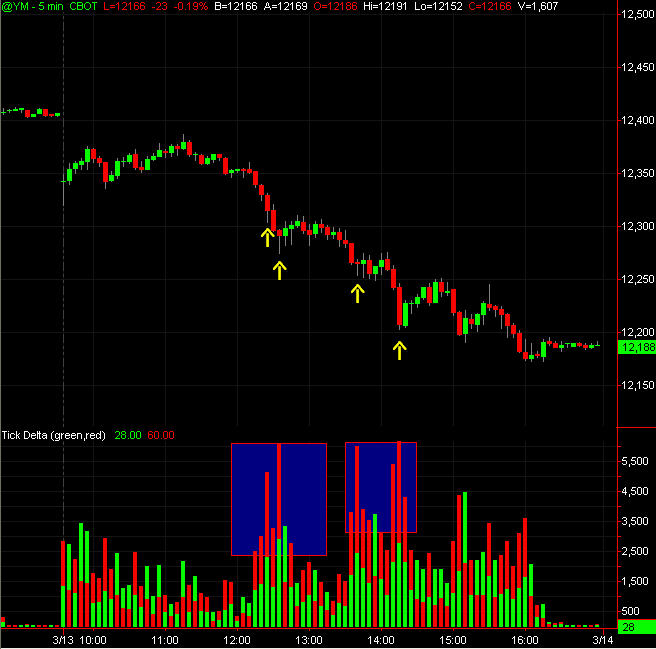Click the 12,400 price axis label
Screen dimensions: 656x649
click(x=638, y=120)
